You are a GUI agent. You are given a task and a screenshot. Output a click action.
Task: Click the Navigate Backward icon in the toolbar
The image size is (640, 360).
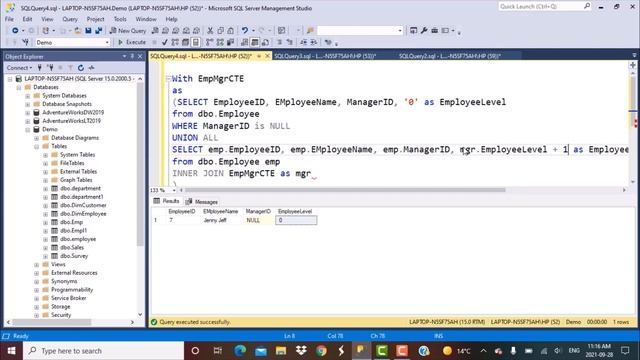[x=15, y=31]
